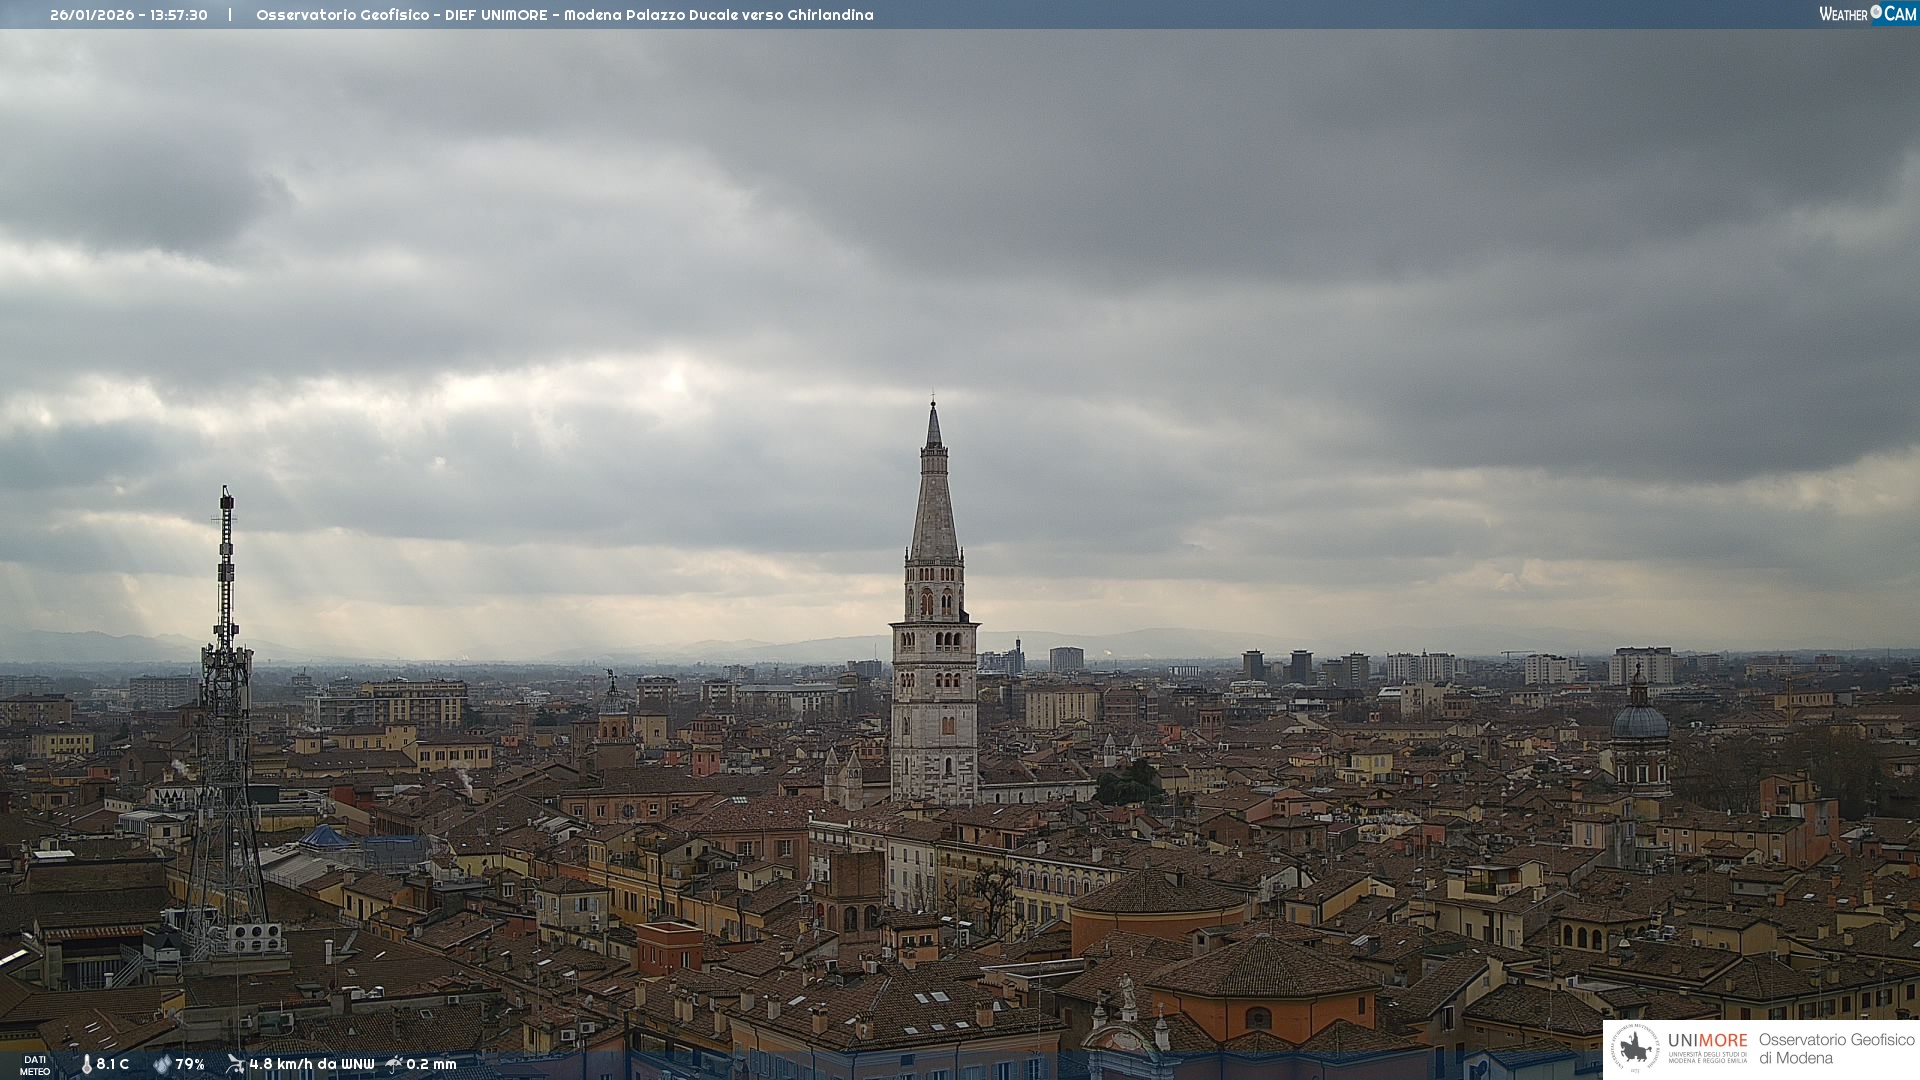The width and height of the screenshot is (1920, 1080).
Task: Click the Osservatorio Geofisico DIEF UNIMORE title
Action: pos(564,15)
